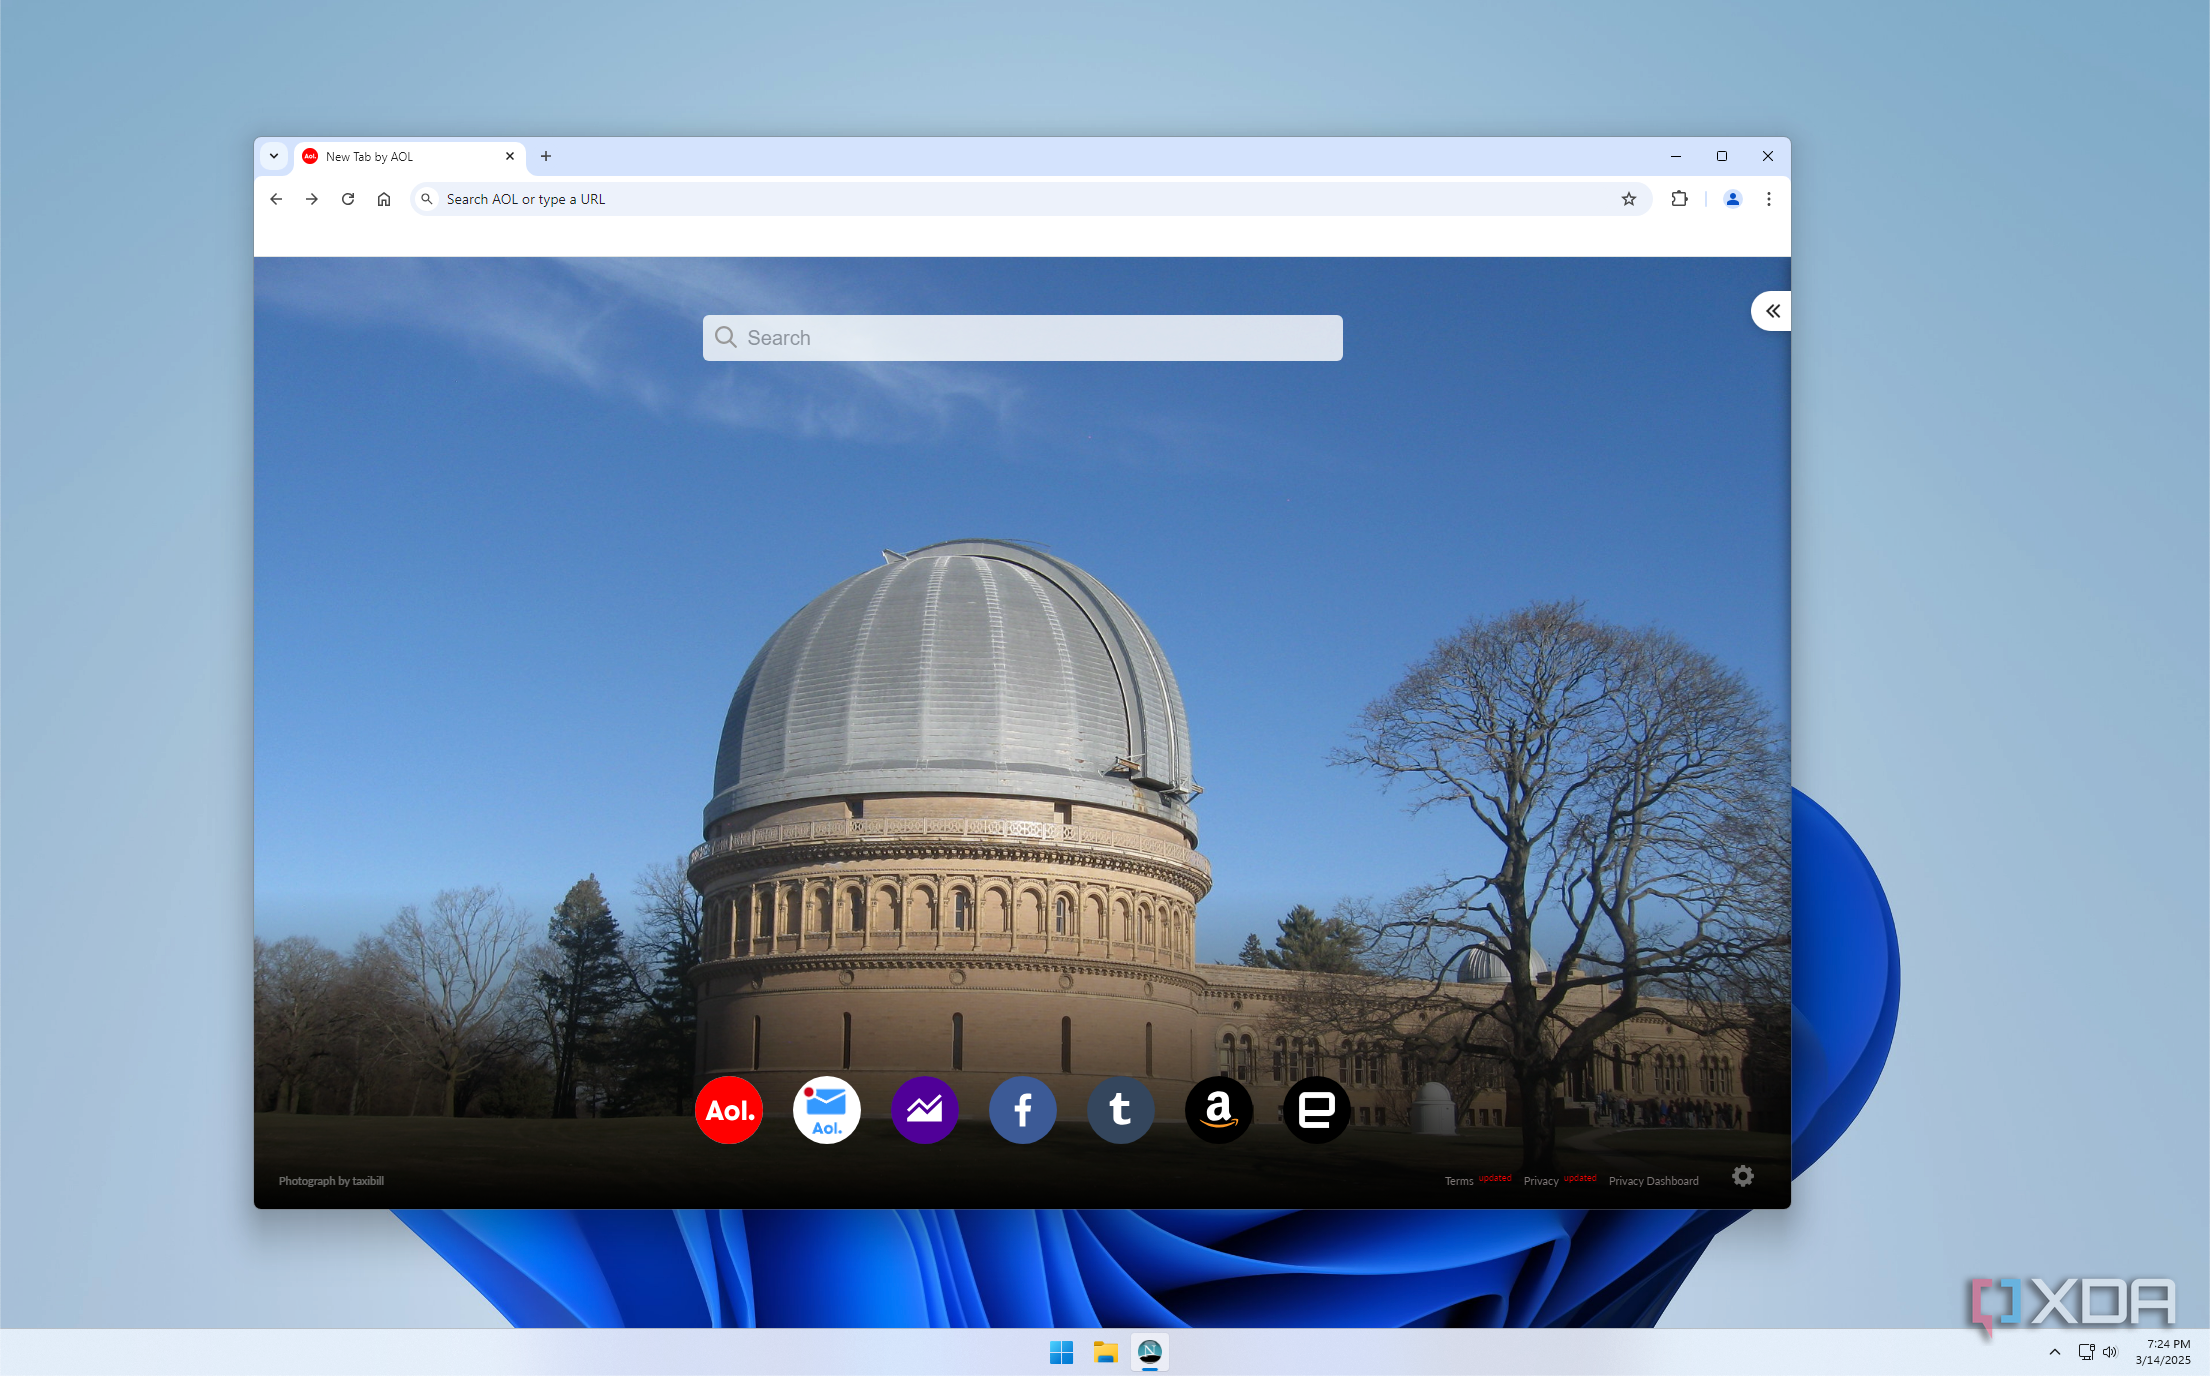Open the Extensions puzzle icon
2210x1376 pixels.
click(1680, 199)
